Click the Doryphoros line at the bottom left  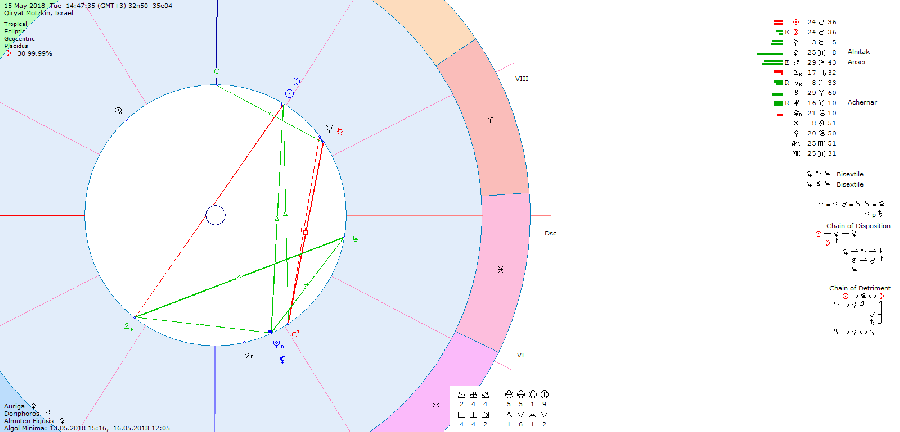point(27,413)
